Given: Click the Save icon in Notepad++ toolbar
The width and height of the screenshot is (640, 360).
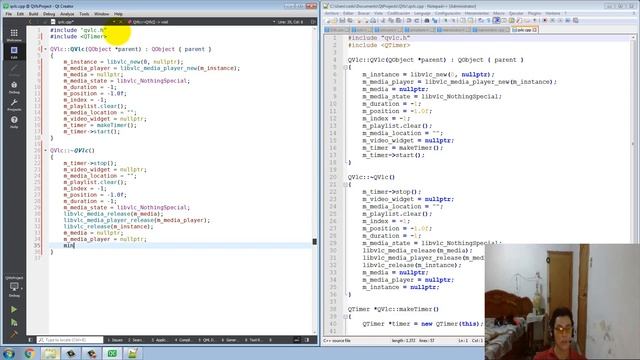Looking at the screenshot, I should [x=342, y=20].
